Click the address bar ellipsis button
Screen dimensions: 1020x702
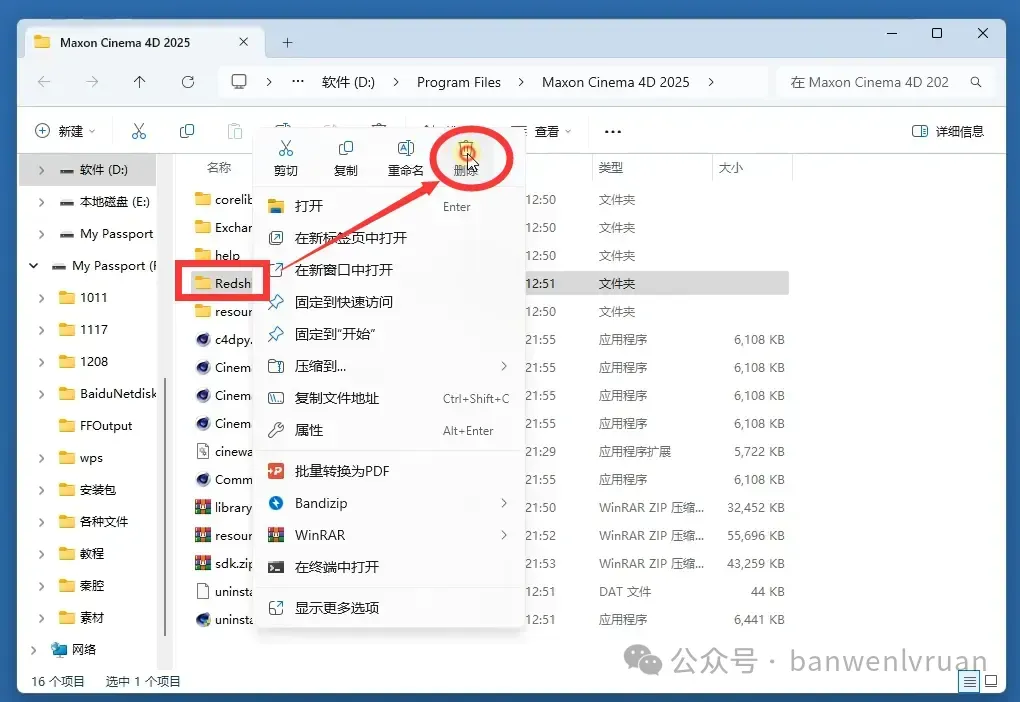pos(297,82)
